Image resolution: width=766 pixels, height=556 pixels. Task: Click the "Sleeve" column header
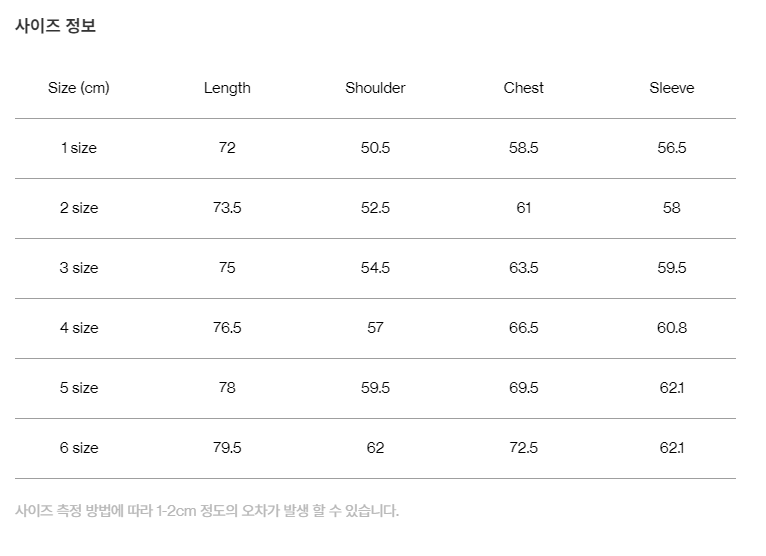click(x=671, y=88)
